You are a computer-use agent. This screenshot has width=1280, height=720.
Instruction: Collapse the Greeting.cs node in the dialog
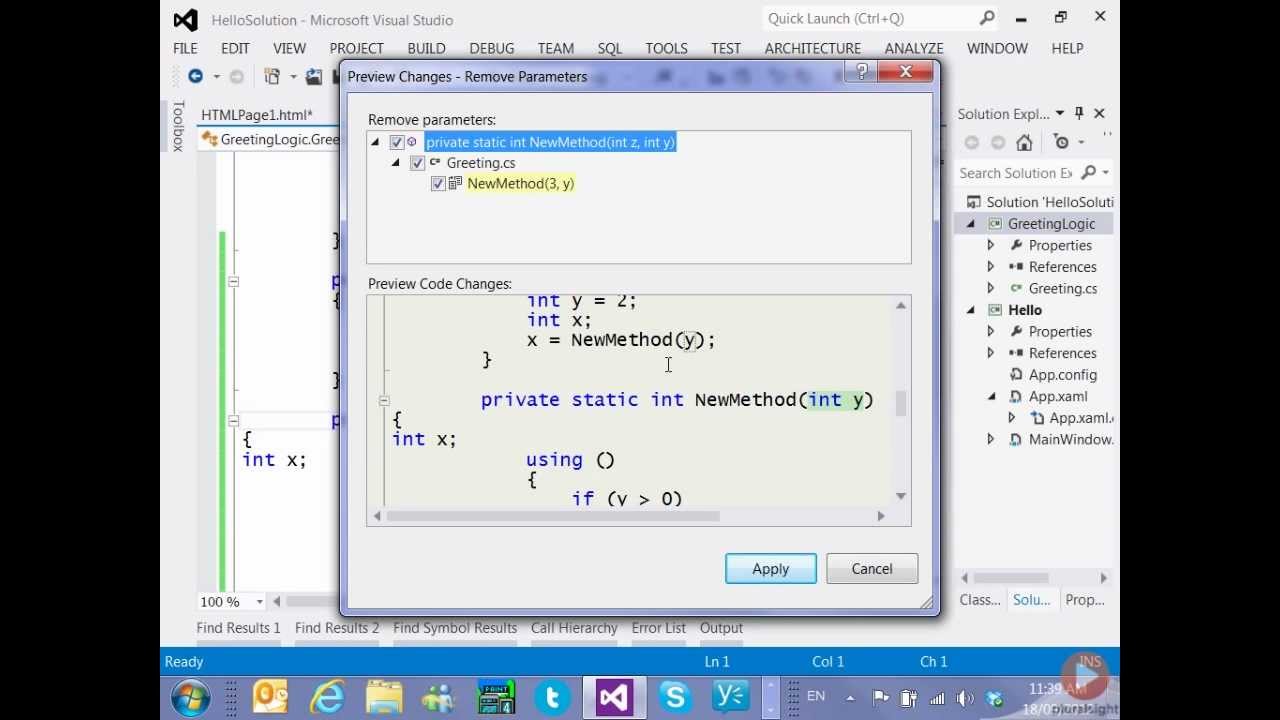point(396,162)
